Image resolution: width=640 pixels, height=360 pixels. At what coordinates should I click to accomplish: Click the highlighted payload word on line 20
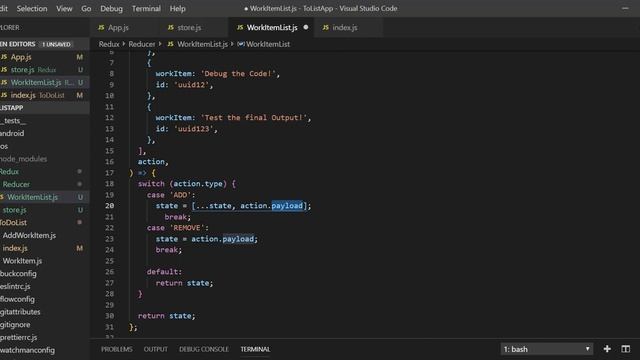pyautogui.click(x=287, y=206)
